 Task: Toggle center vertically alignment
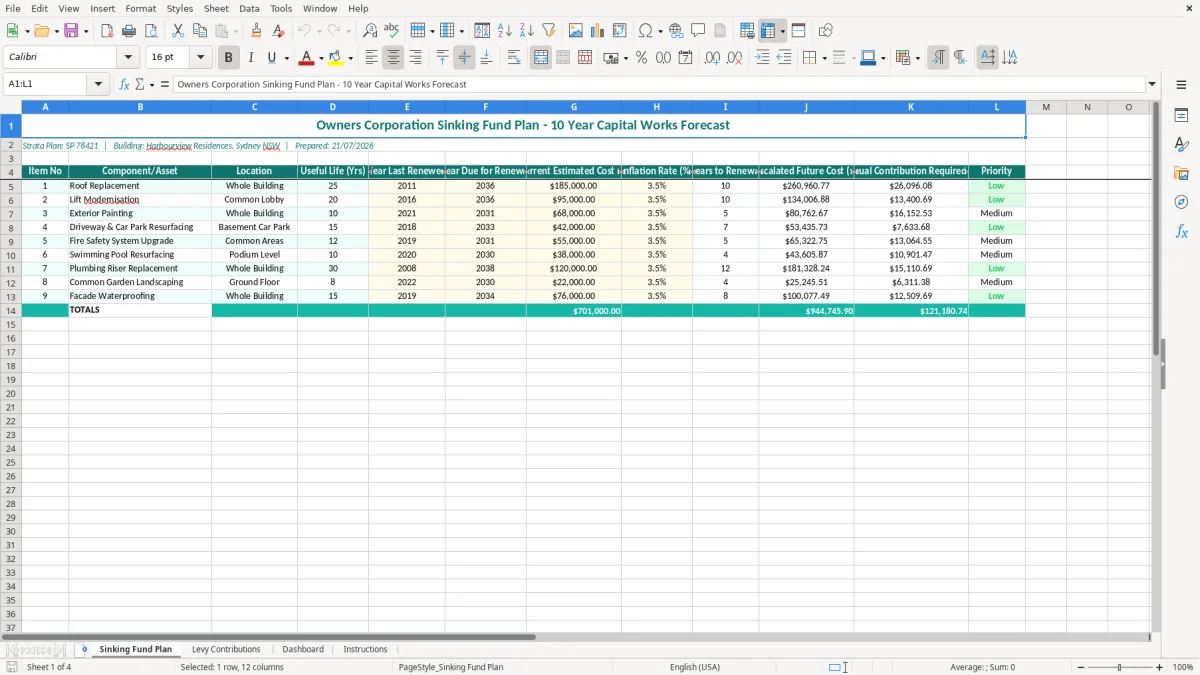pos(464,58)
